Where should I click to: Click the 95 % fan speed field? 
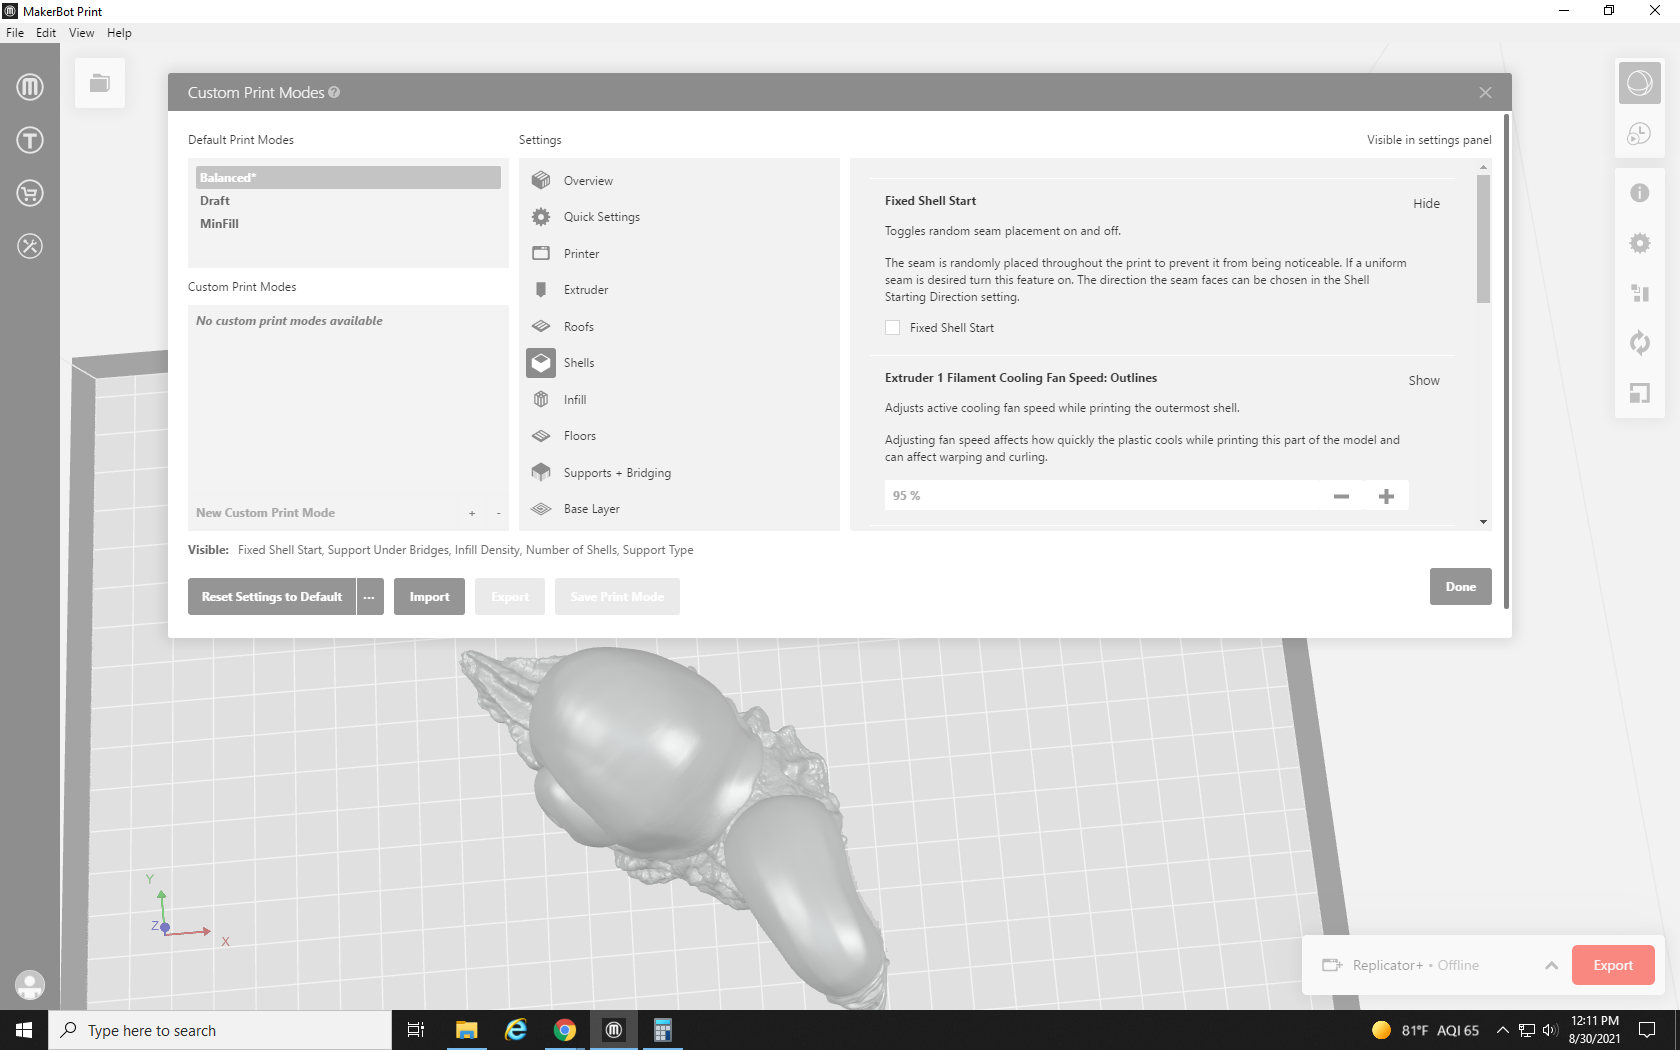1100,496
